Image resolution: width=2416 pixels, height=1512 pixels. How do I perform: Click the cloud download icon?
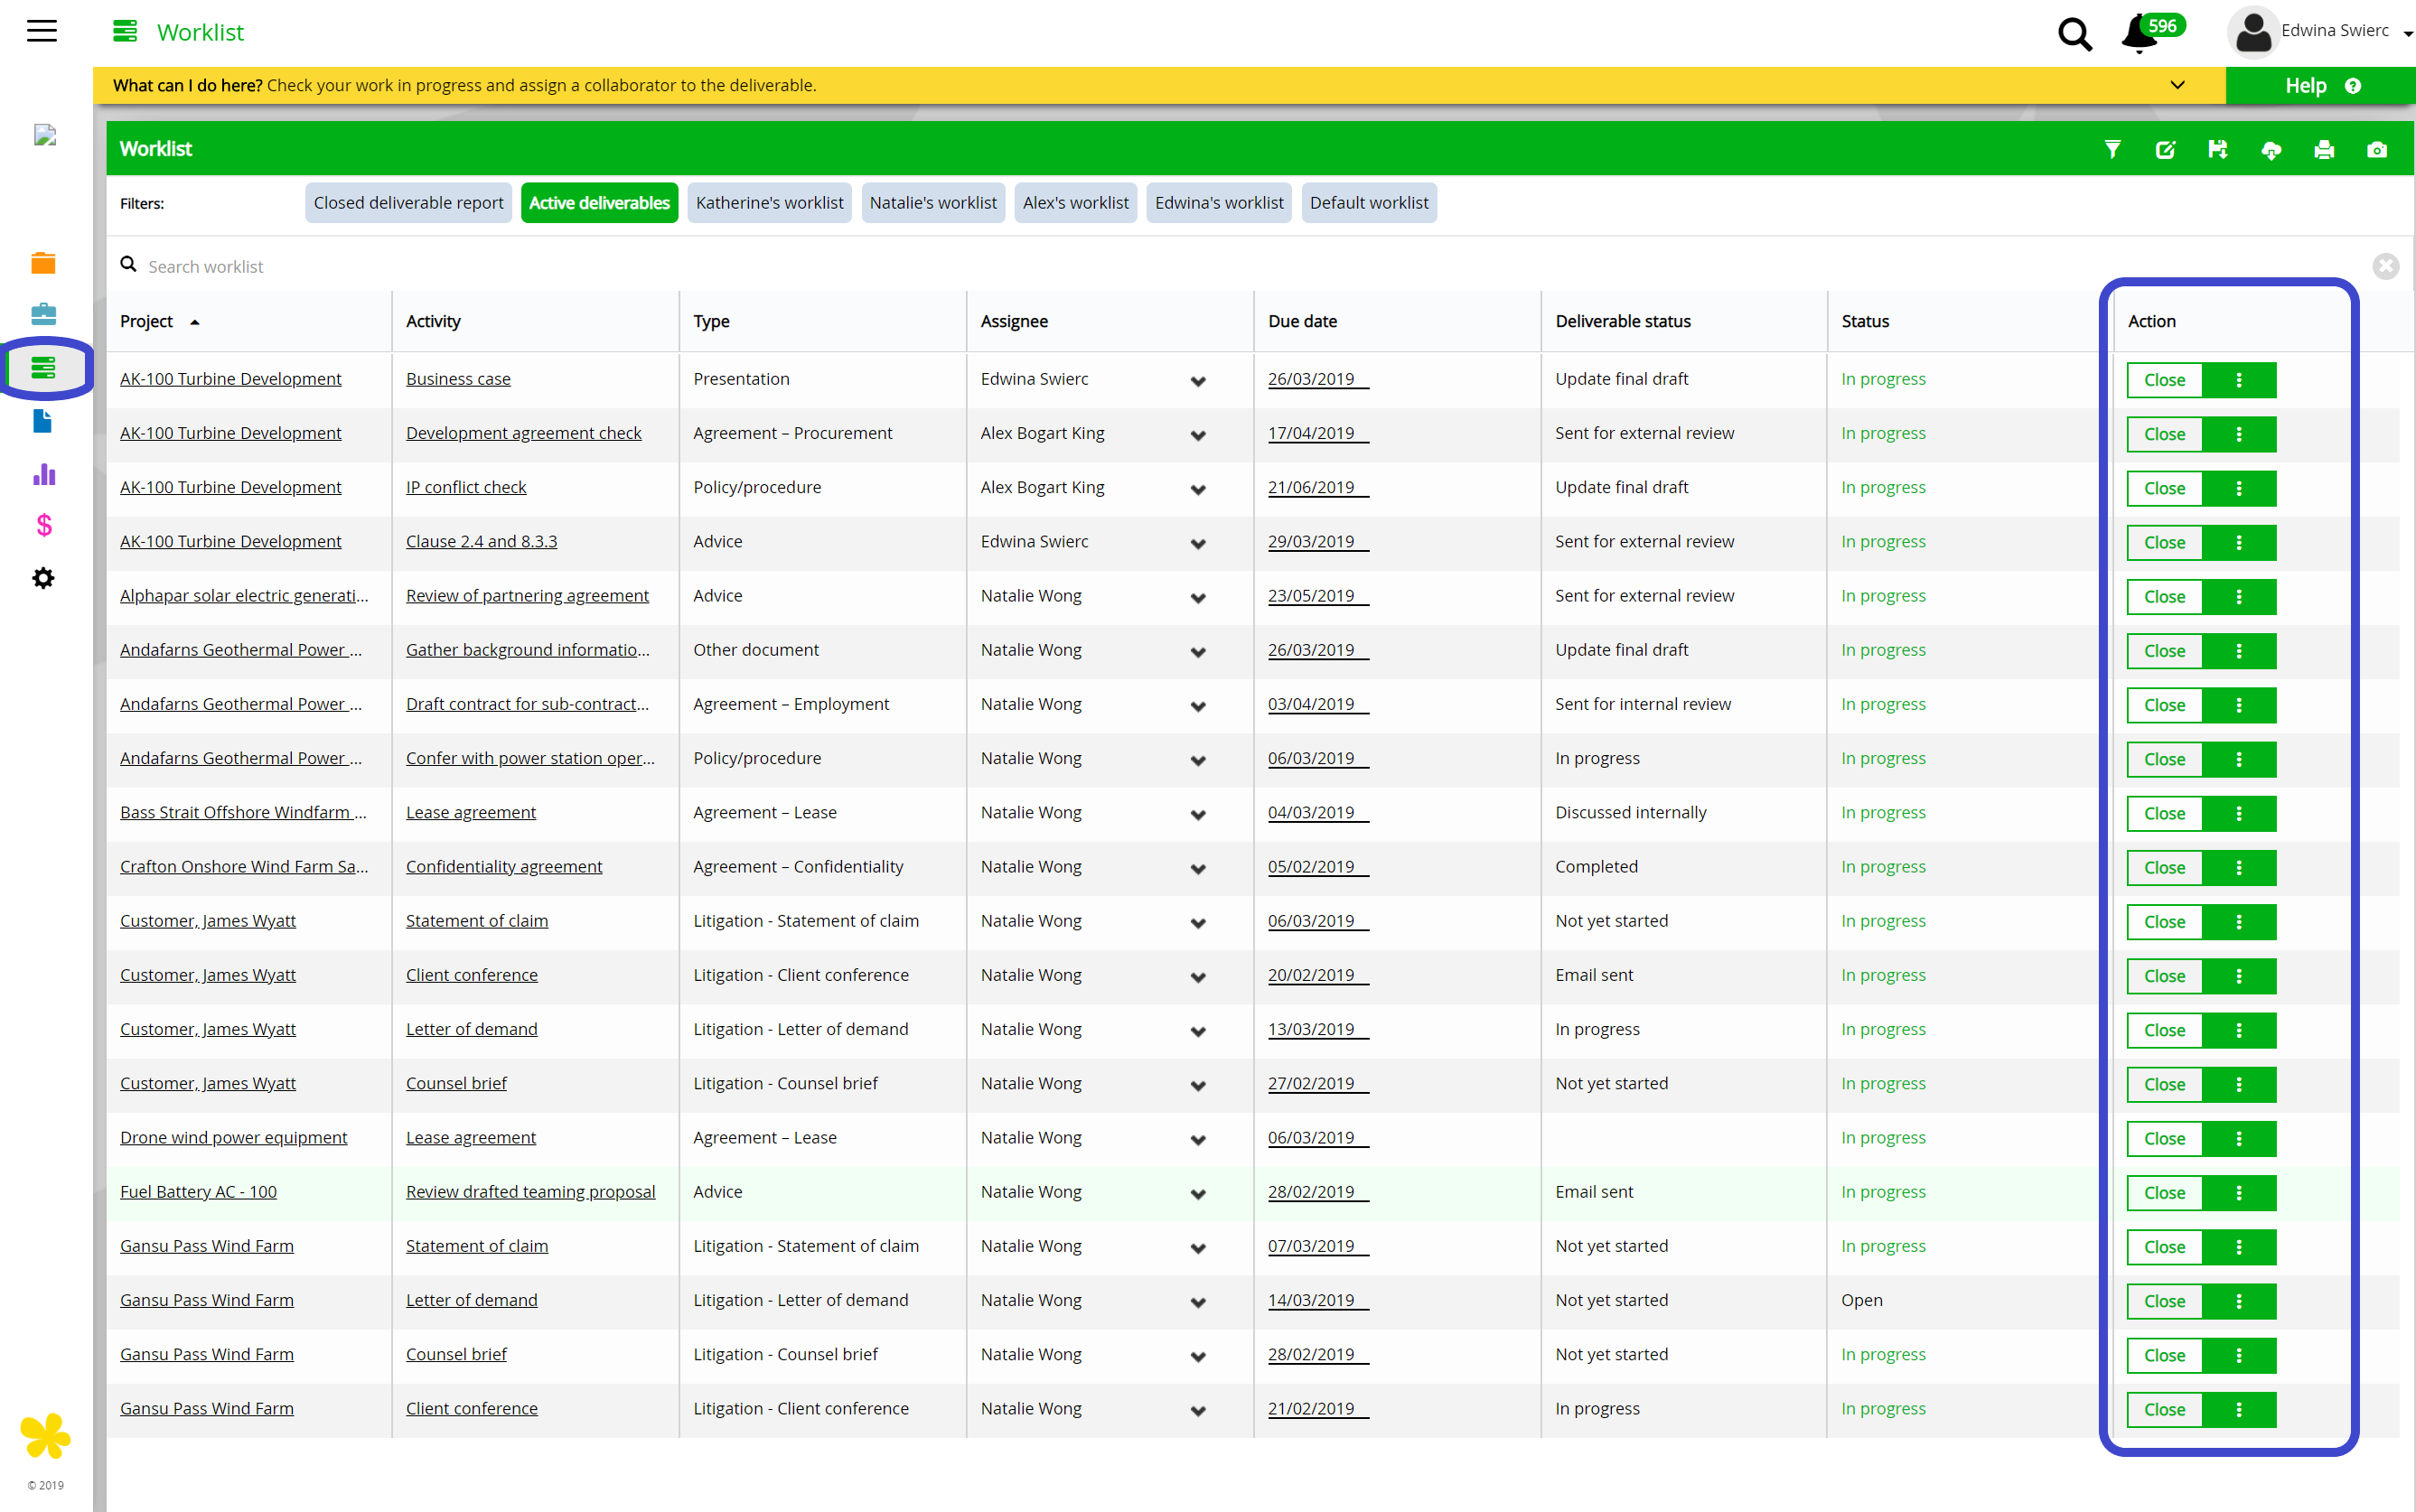[2271, 149]
